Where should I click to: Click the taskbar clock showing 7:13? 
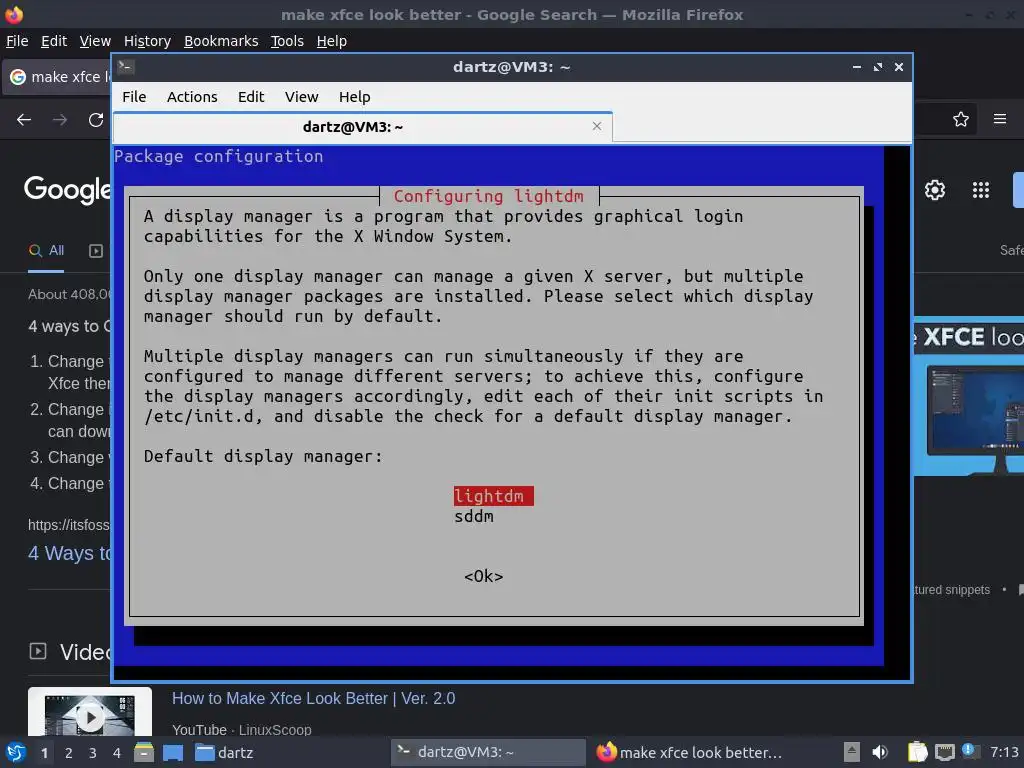pos(1004,752)
